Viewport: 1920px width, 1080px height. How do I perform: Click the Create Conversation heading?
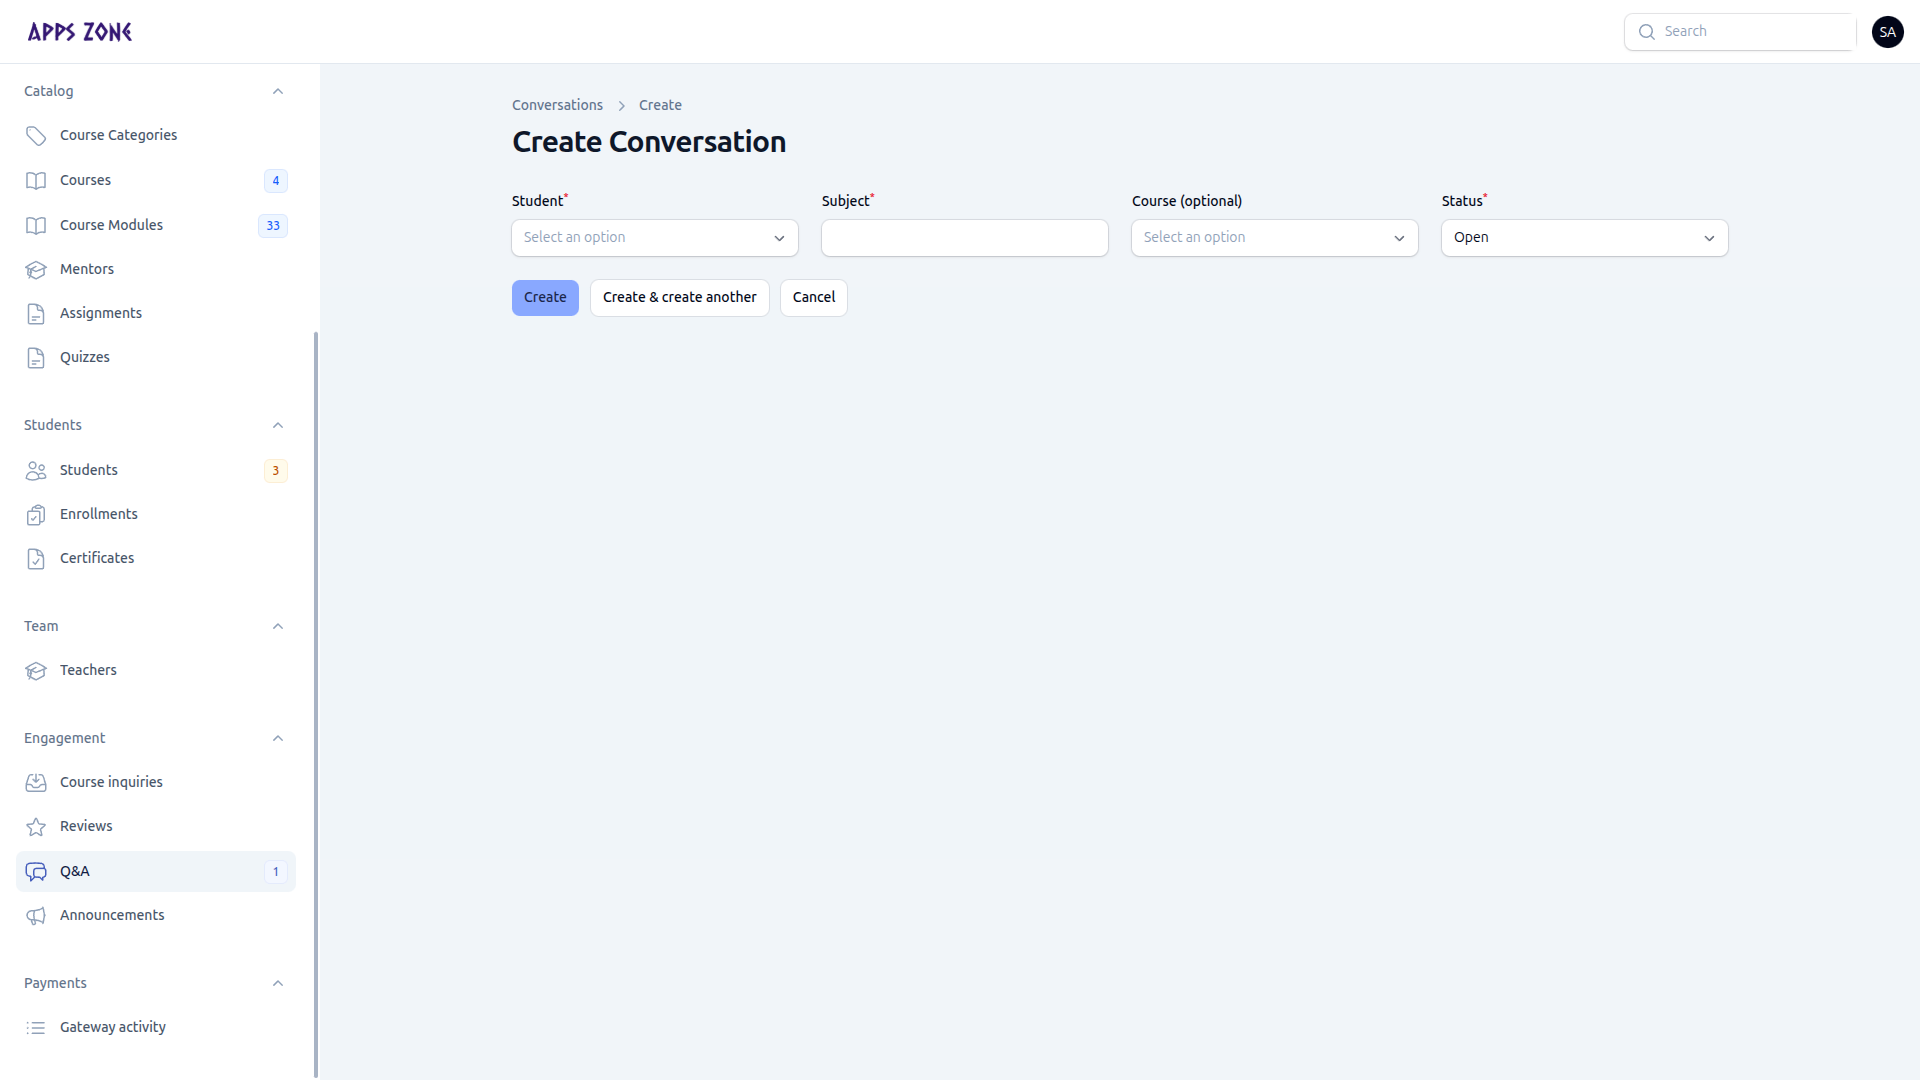click(649, 143)
